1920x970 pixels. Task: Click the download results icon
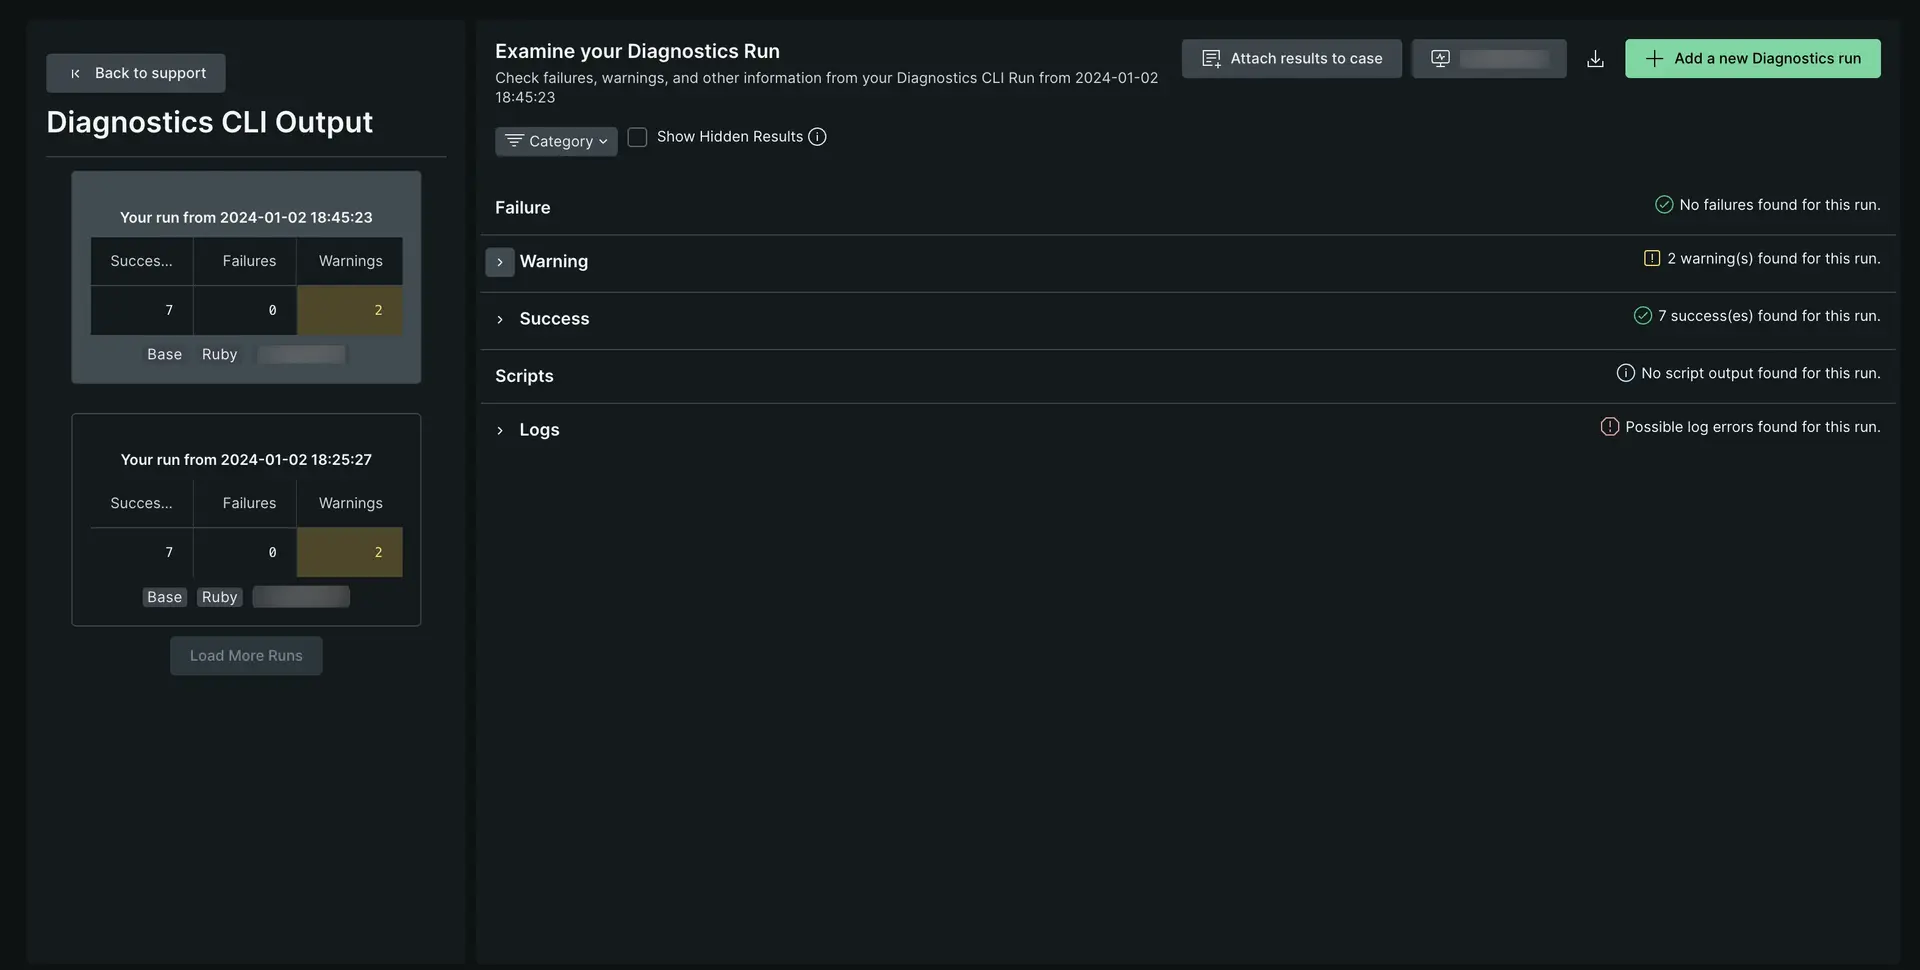pos(1595,59)
